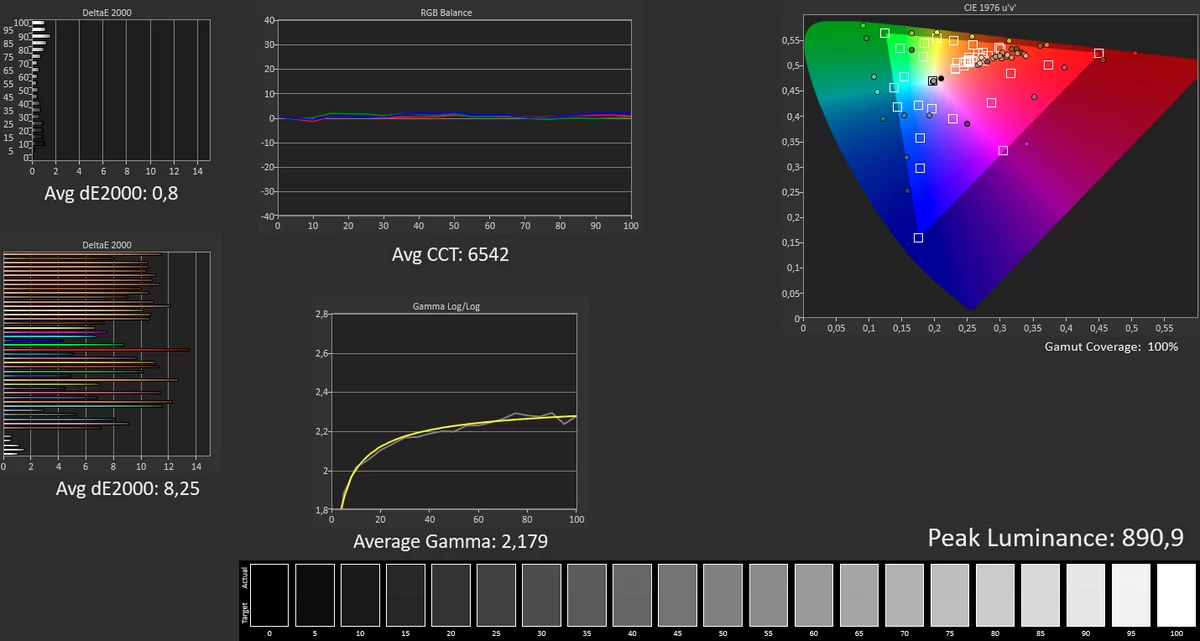Select the 70 grayscale patch swatch
1200x641 pixels.
(904, 595)
